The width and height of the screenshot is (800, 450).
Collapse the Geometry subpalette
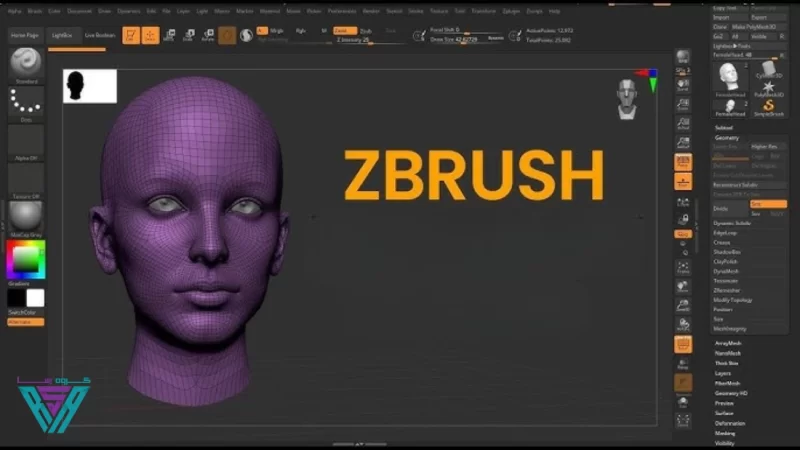coord(727,138)
